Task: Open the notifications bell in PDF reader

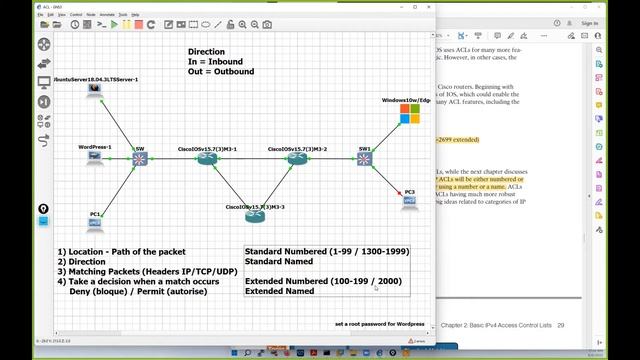Action: click(x=569, y=23)
